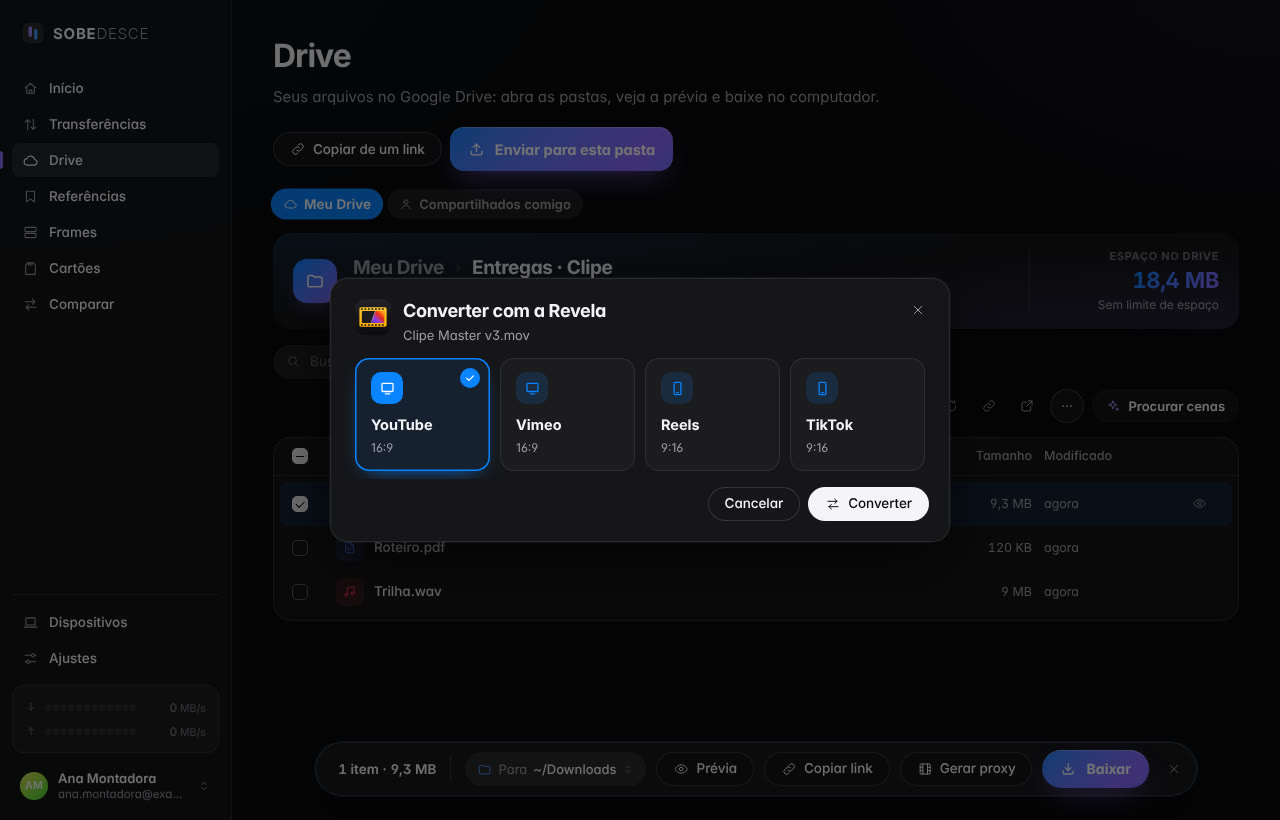Select the TikTok 9:16 preset
Image resolution: width=1280 pixels, height=820 pixels.
(857, 414)
